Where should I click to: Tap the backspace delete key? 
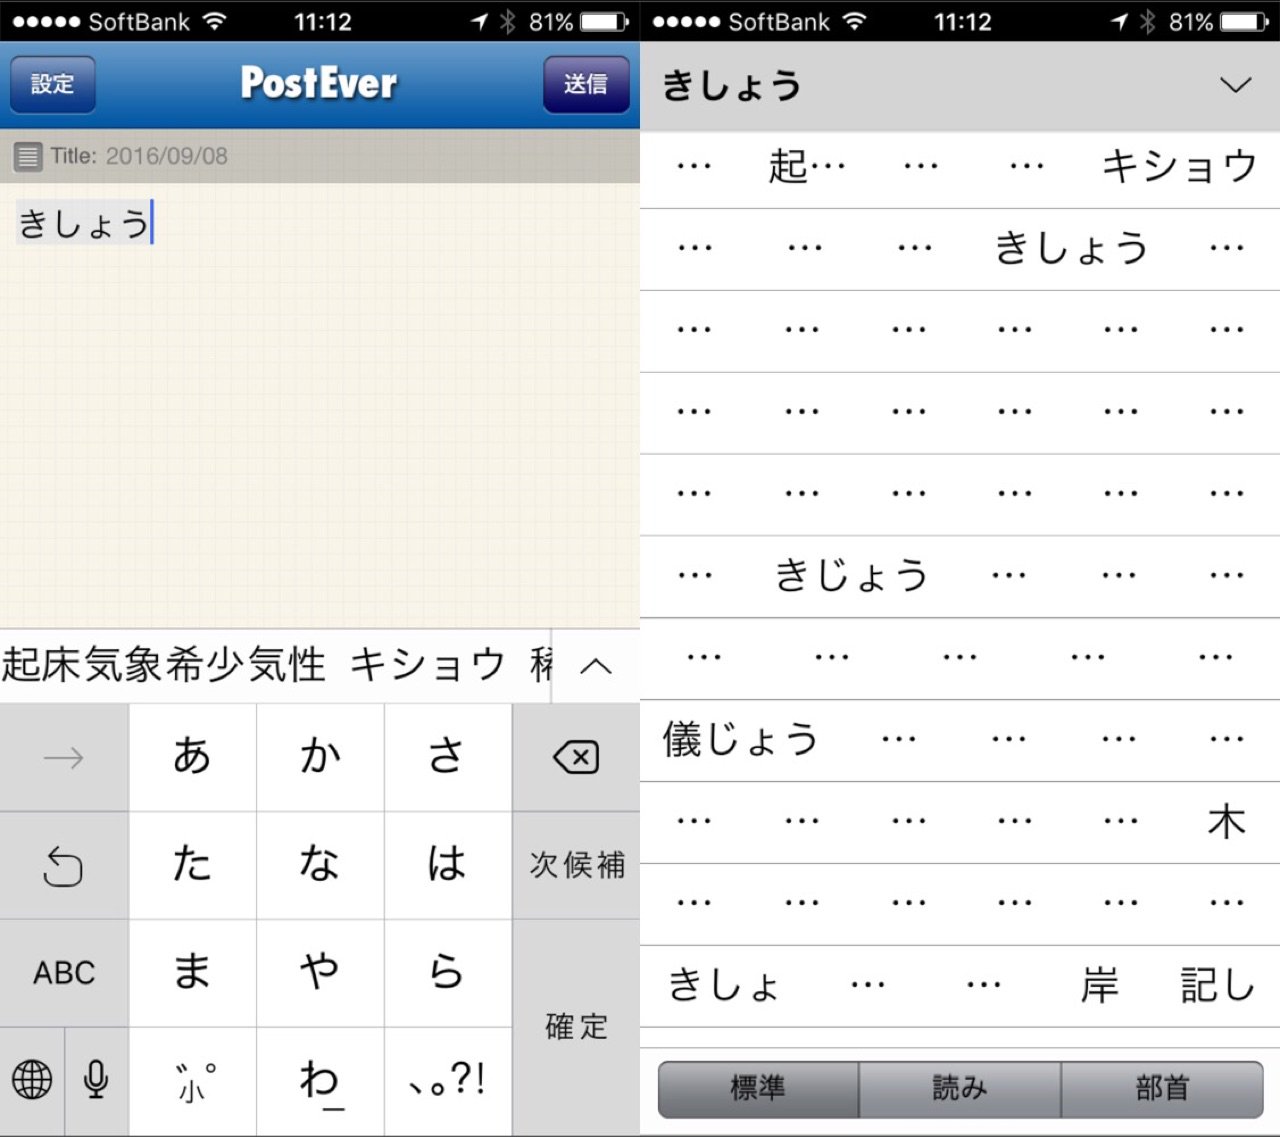click(x=576, y=758)
